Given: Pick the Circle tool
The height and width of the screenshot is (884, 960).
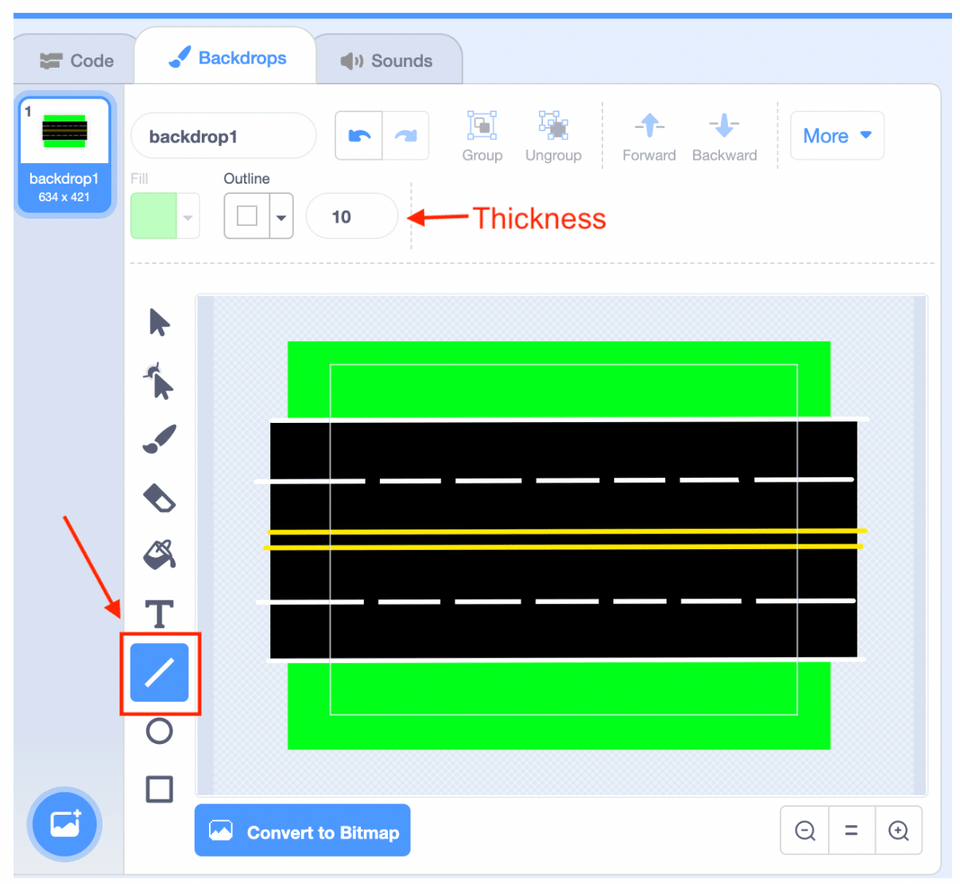Looking at the screenshot, I should click(159, 731).
